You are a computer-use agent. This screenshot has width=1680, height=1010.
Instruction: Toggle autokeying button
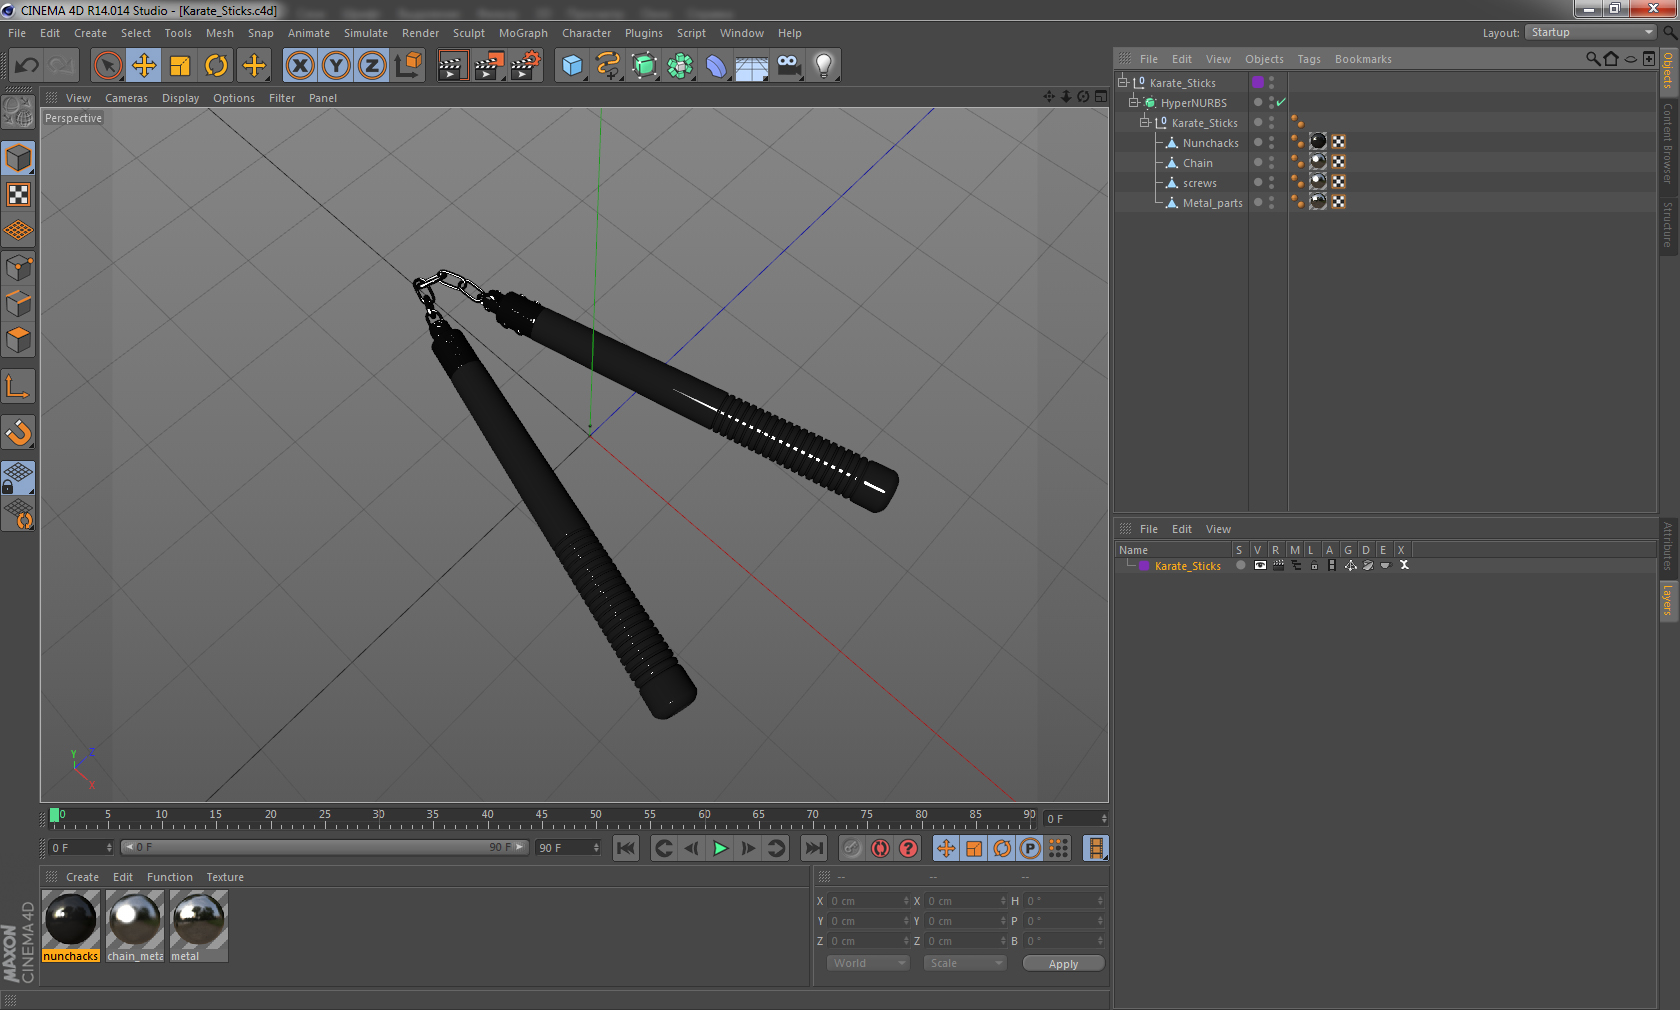tap(880, 848)
